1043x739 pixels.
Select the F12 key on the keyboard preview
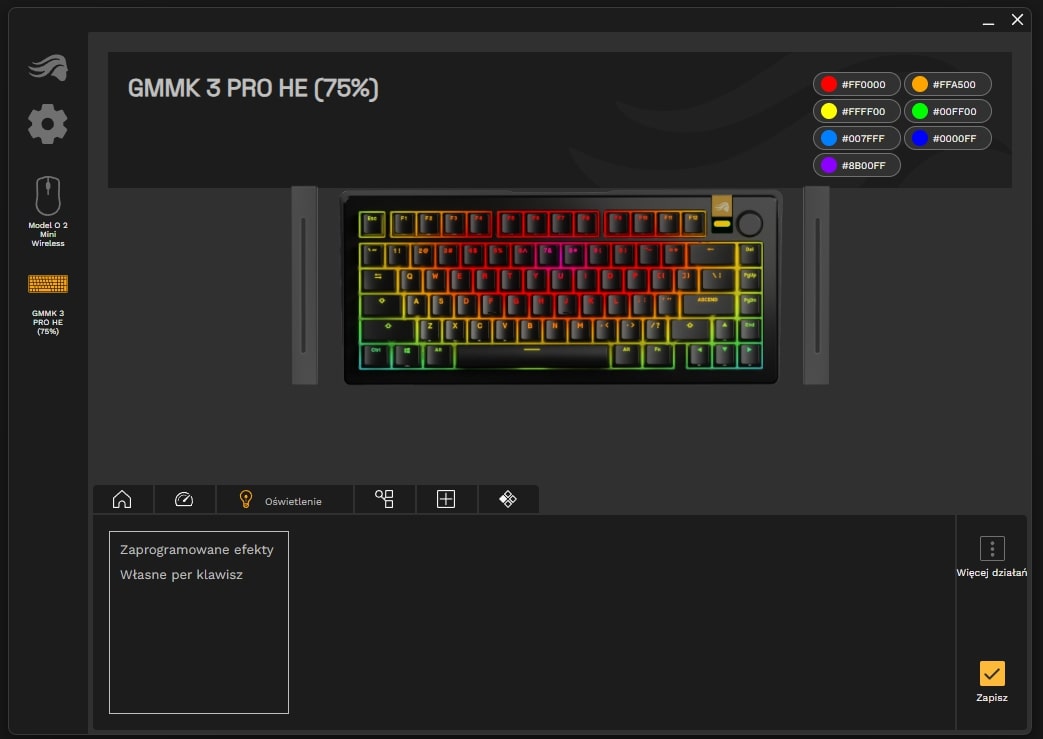692,223
